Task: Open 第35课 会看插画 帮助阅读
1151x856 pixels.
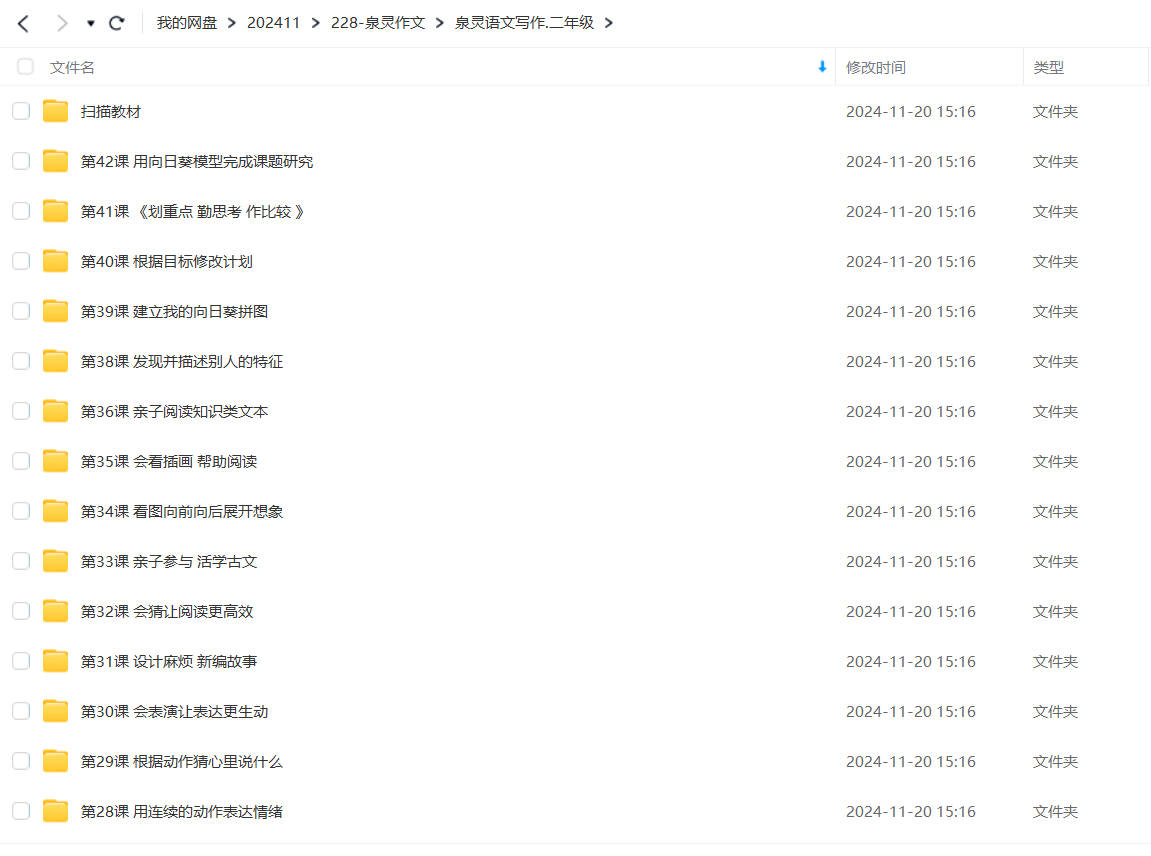Action: click(x=169, y=461)
